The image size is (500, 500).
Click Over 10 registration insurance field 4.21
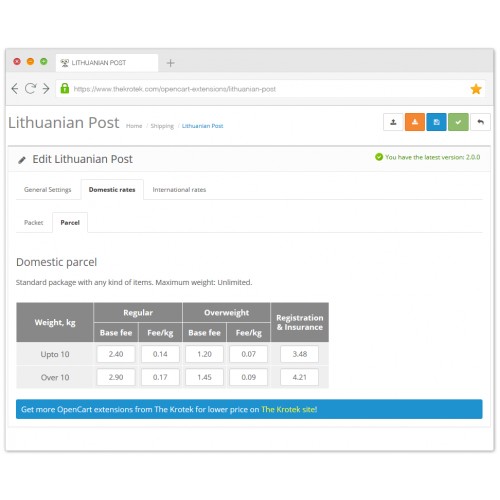tap(299, 377)
